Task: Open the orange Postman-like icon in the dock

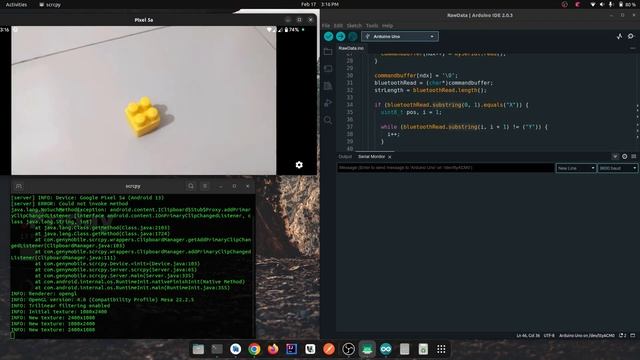Action: point(329,349)
